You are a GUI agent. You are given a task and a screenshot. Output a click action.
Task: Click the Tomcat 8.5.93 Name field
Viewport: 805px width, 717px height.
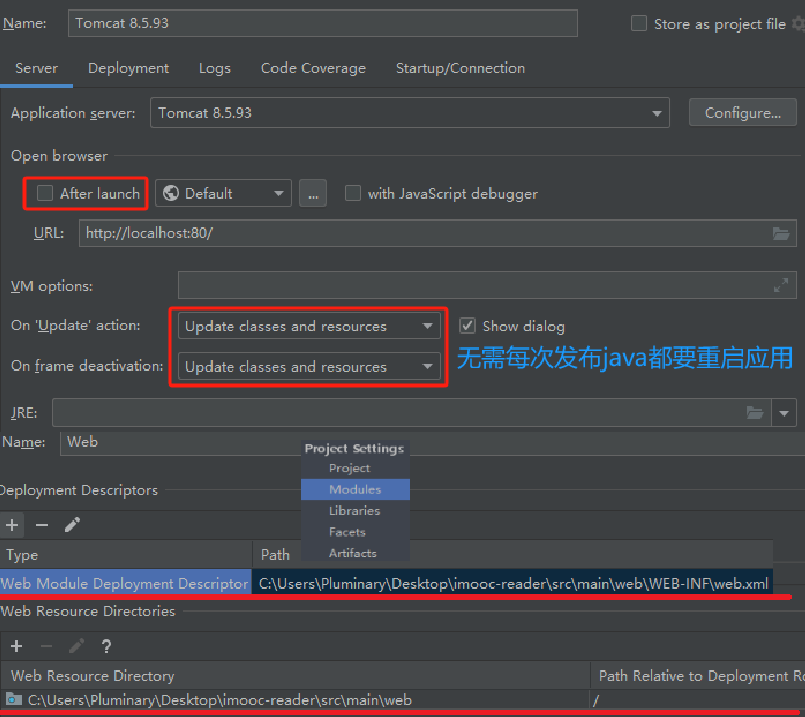(x=322, y=24)
